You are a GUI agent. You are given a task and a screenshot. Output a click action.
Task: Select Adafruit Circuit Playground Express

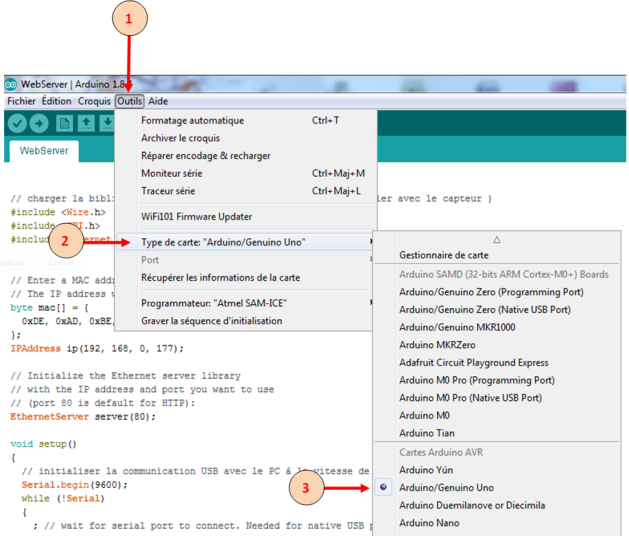[497, 363]
